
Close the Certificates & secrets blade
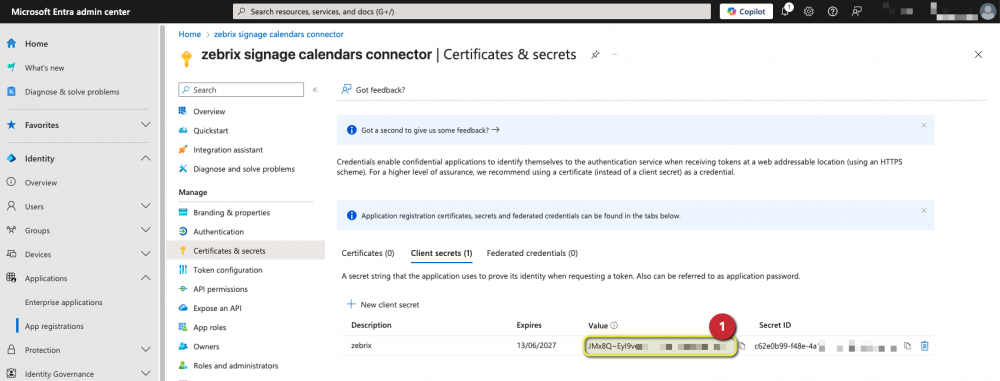tap(978, 55)
